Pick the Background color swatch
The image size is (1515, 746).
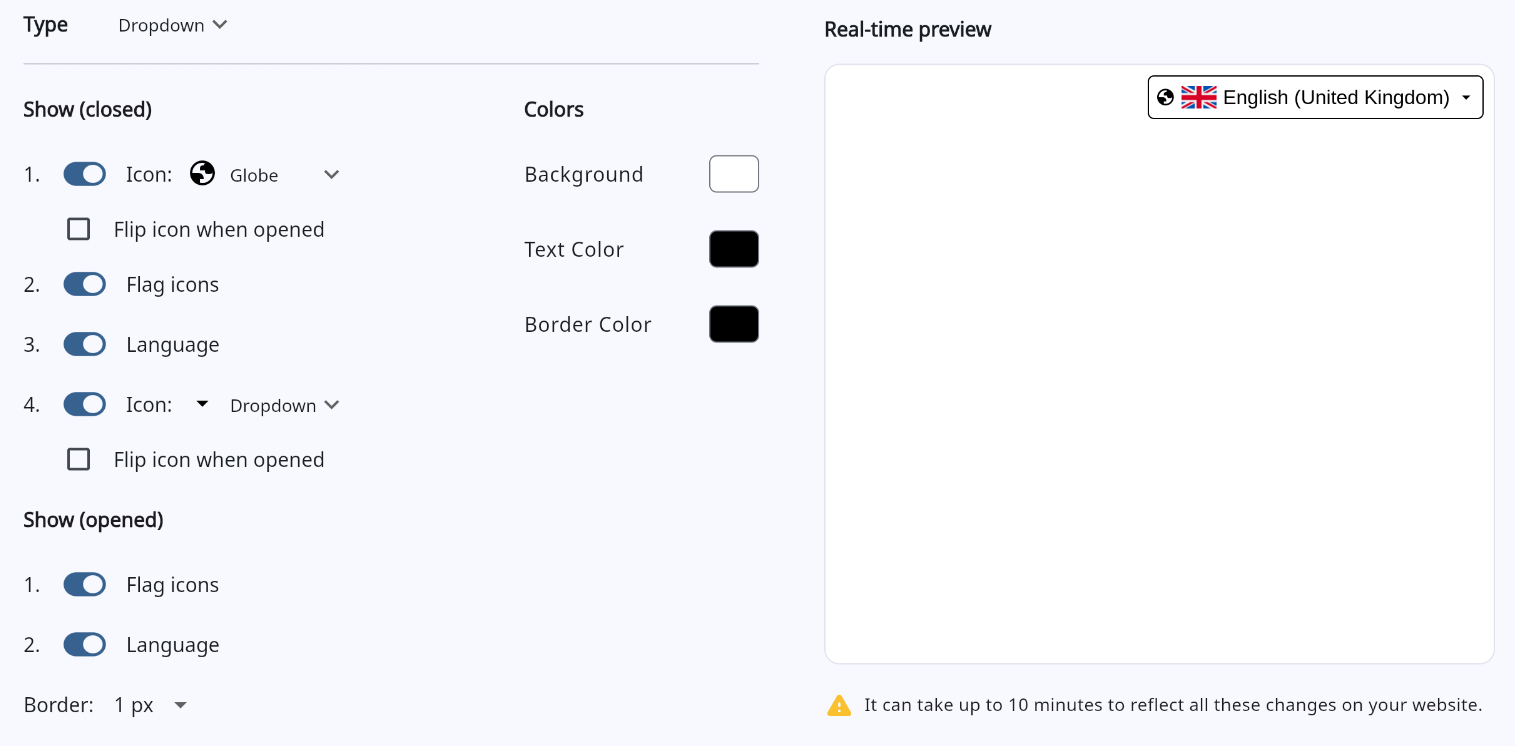click(x=734, y=174)
